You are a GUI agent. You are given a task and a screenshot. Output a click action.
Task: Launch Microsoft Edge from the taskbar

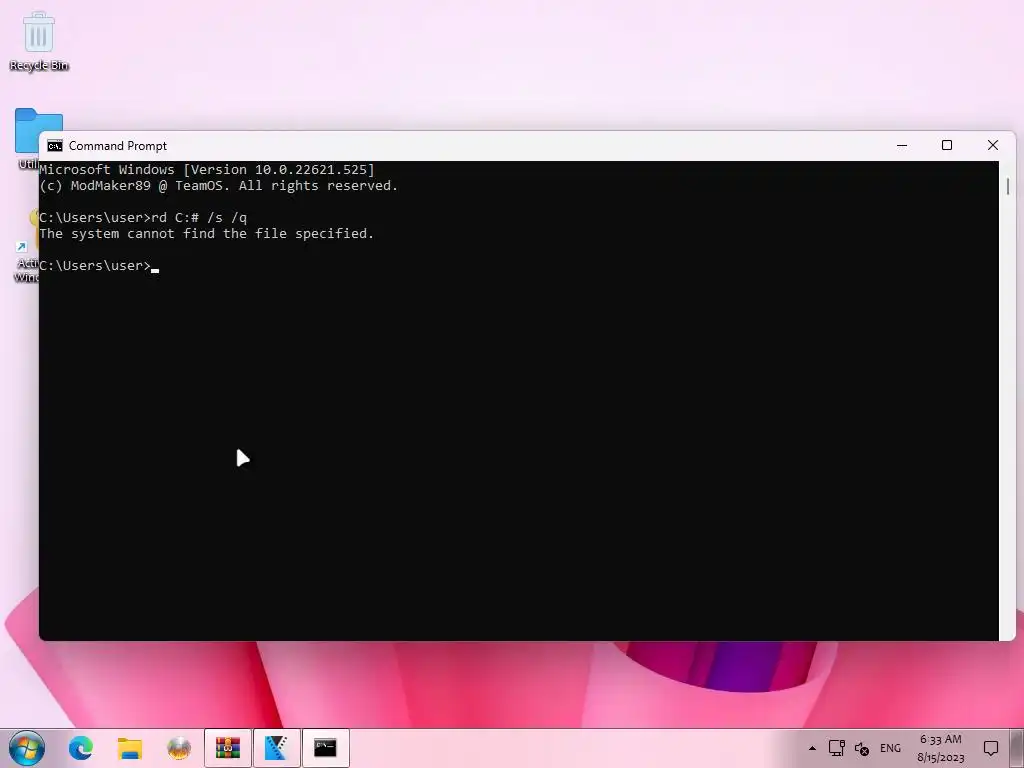click(81, 748)
